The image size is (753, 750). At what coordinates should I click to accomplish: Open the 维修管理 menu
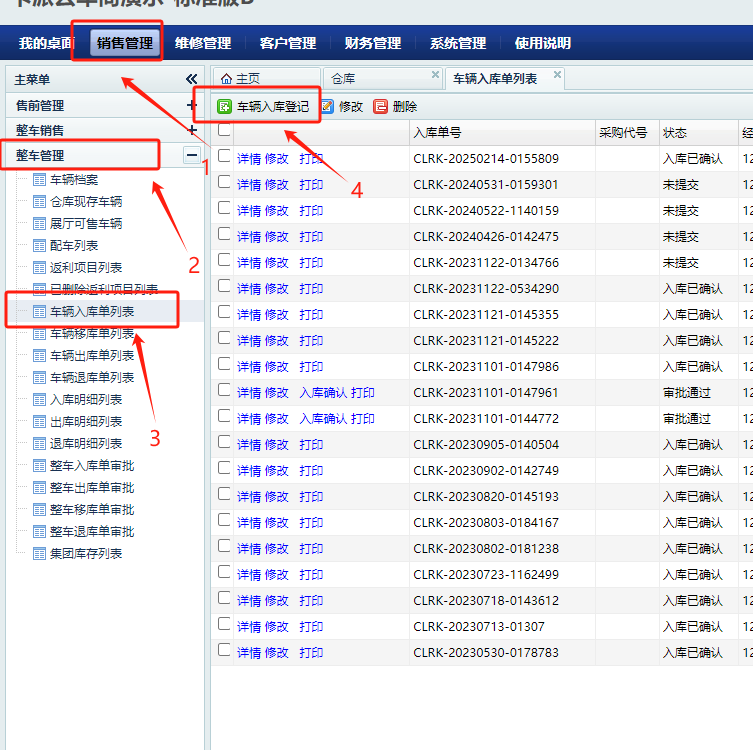click(202, 43)
